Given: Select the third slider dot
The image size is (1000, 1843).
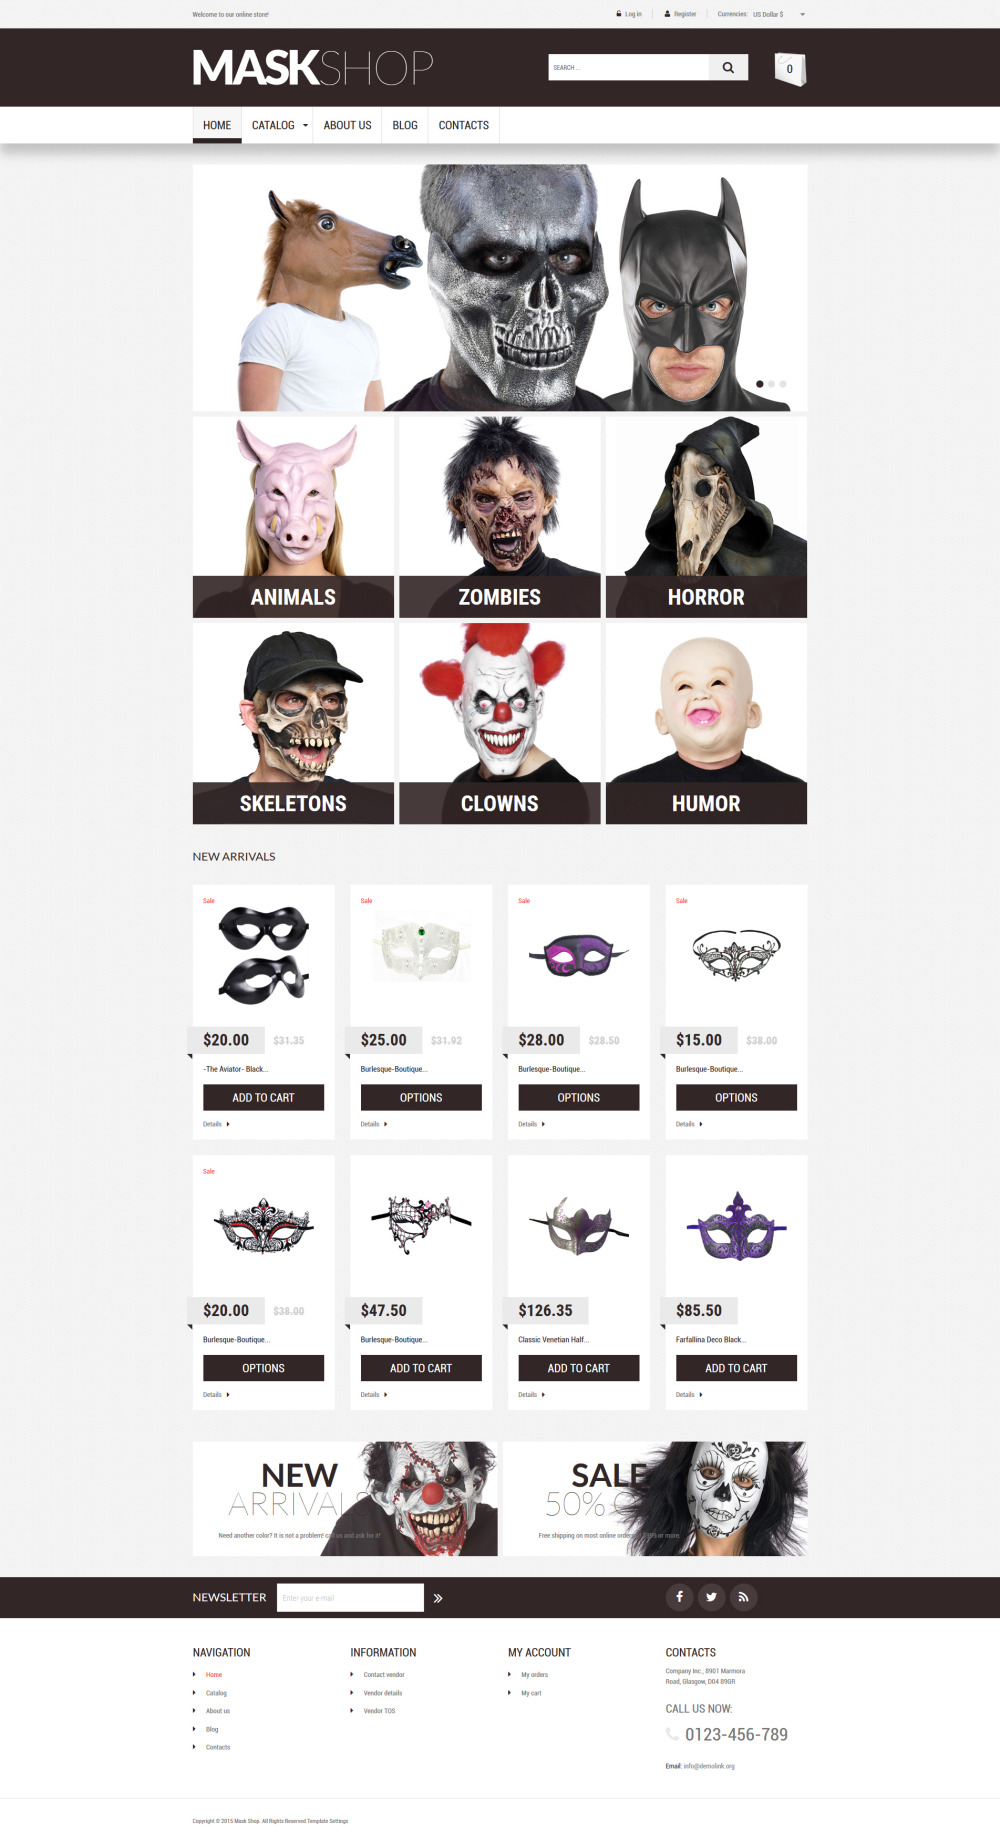Looking at the screenshot, I should [783, 384].
